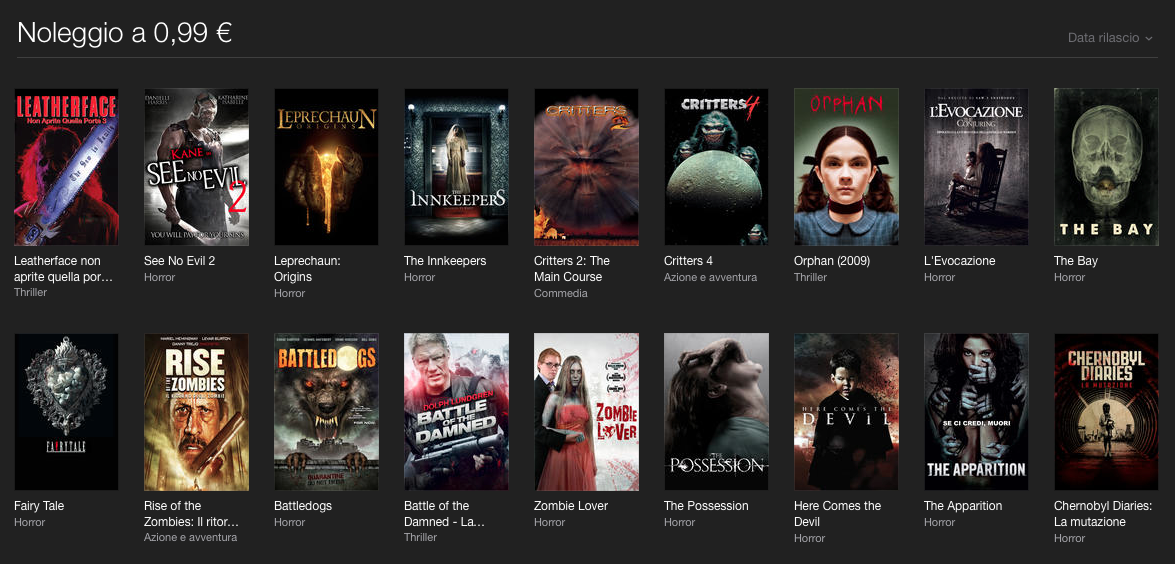
Task: Open The Possession poster
Action: click(716, 412)
